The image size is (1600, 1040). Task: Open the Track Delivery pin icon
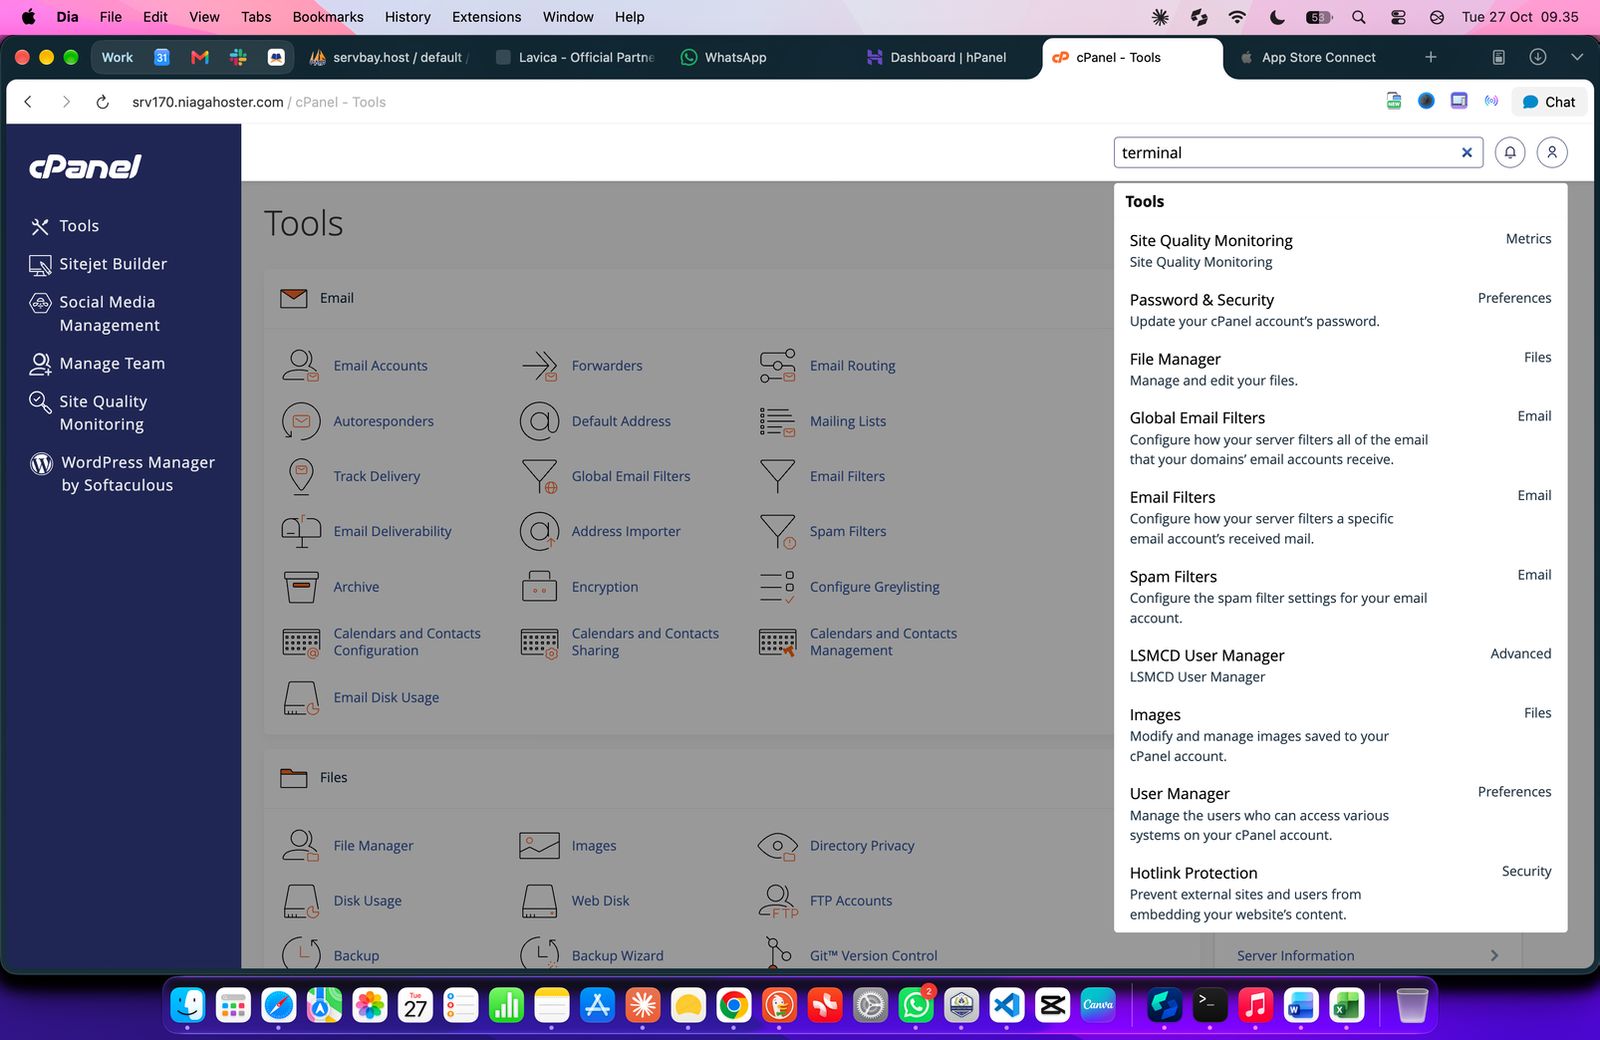point(301,476)
